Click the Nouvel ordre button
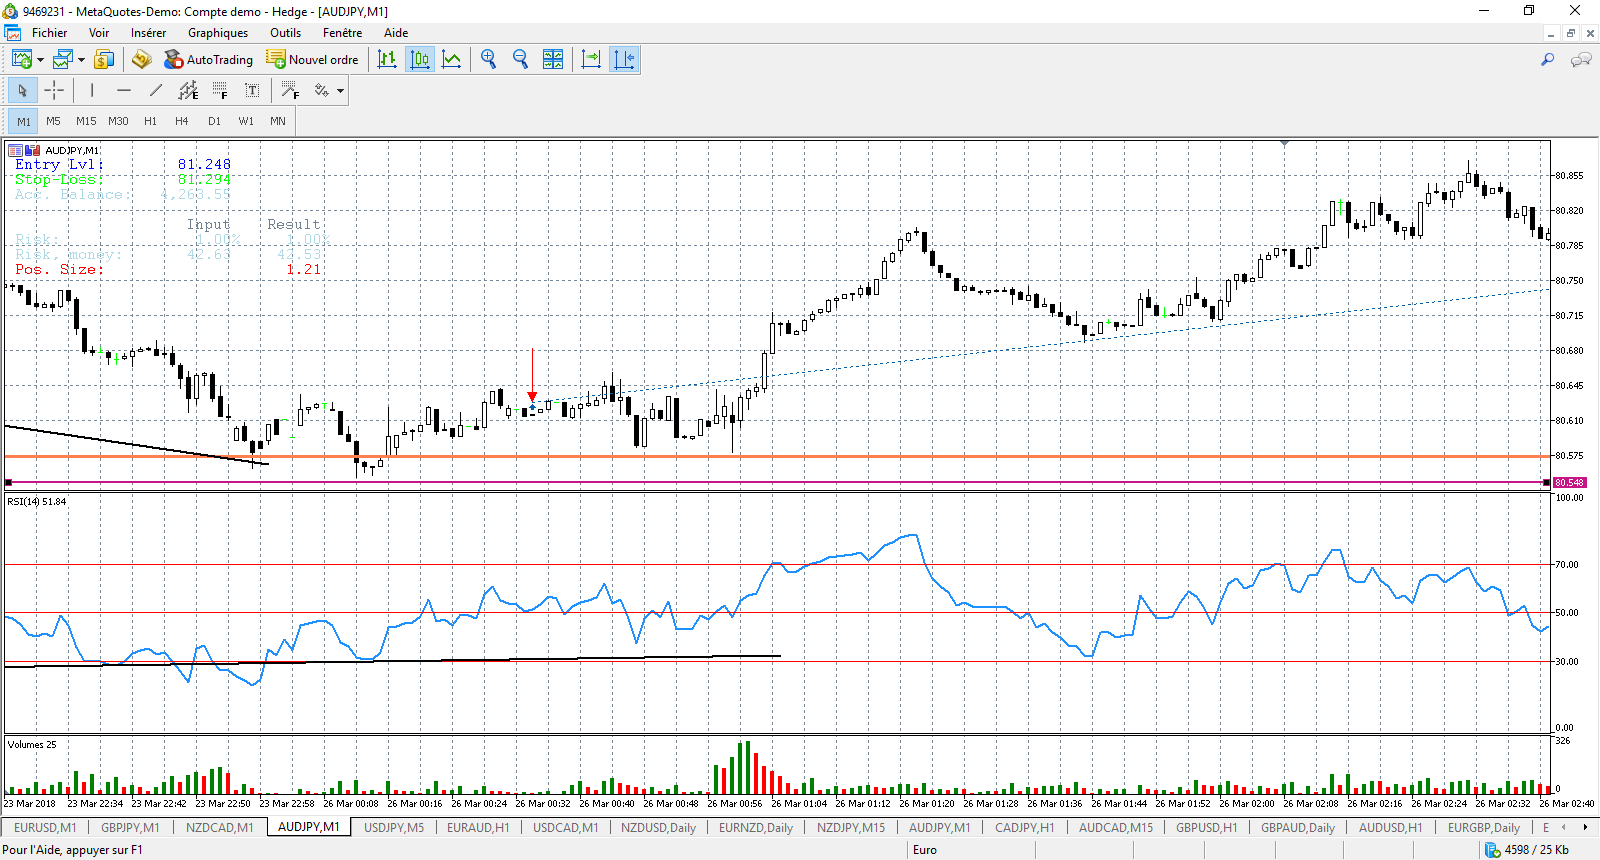 pos(312,60)
